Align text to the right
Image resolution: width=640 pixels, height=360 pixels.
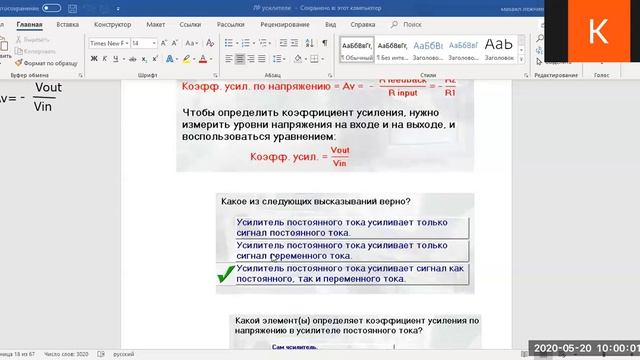tap(251, 59)
